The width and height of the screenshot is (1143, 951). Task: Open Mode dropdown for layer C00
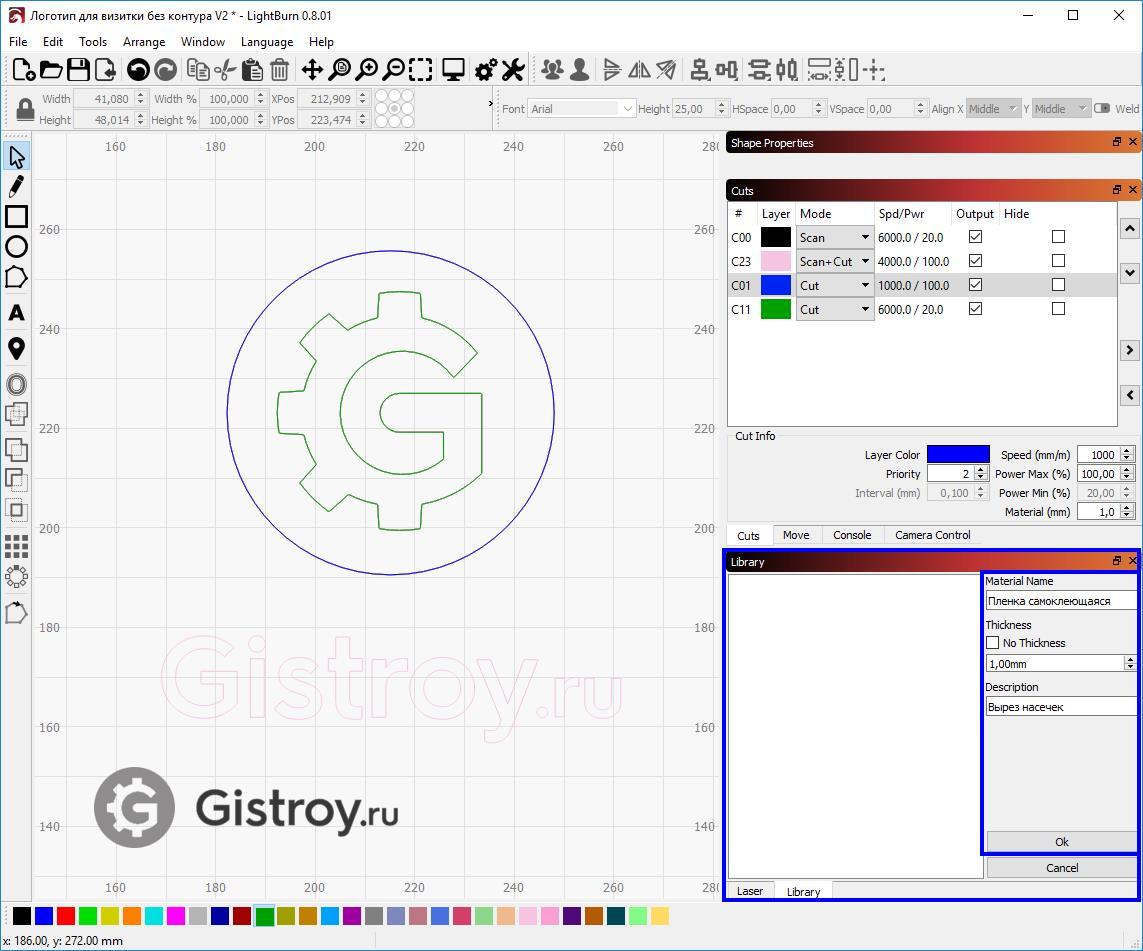[x=835, y=238]
